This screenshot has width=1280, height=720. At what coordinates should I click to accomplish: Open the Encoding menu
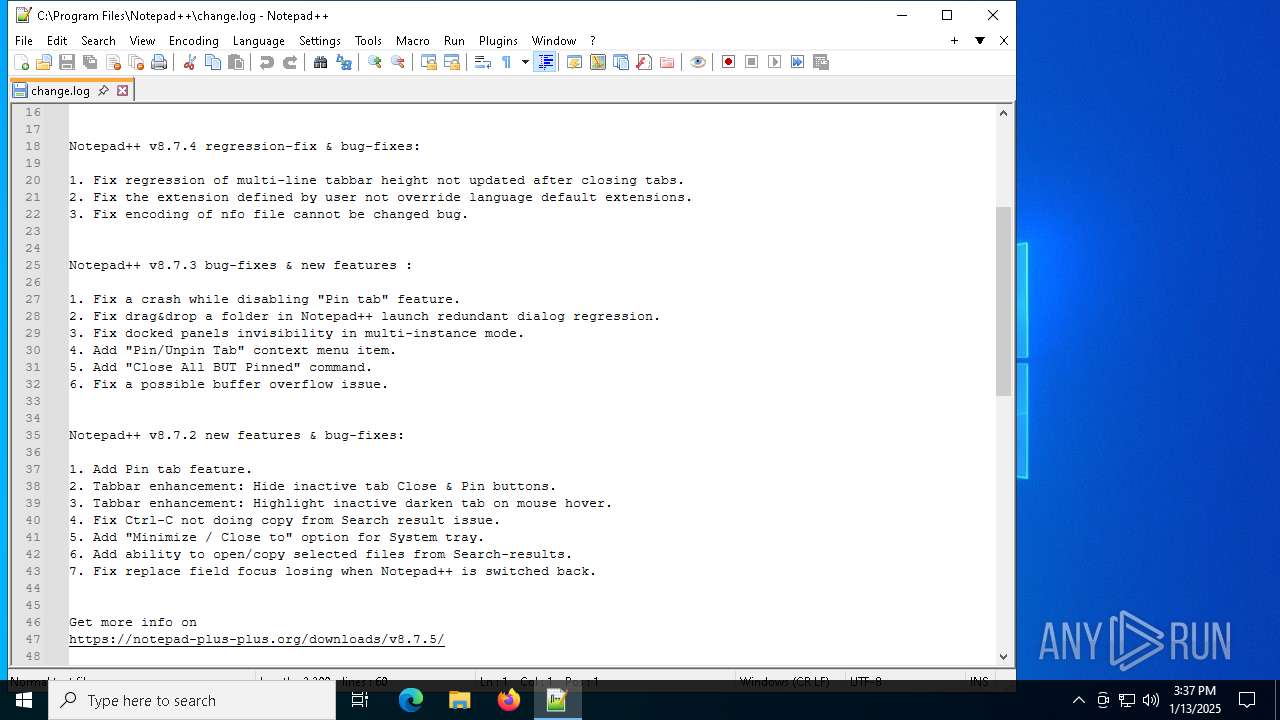coord(193,41)
